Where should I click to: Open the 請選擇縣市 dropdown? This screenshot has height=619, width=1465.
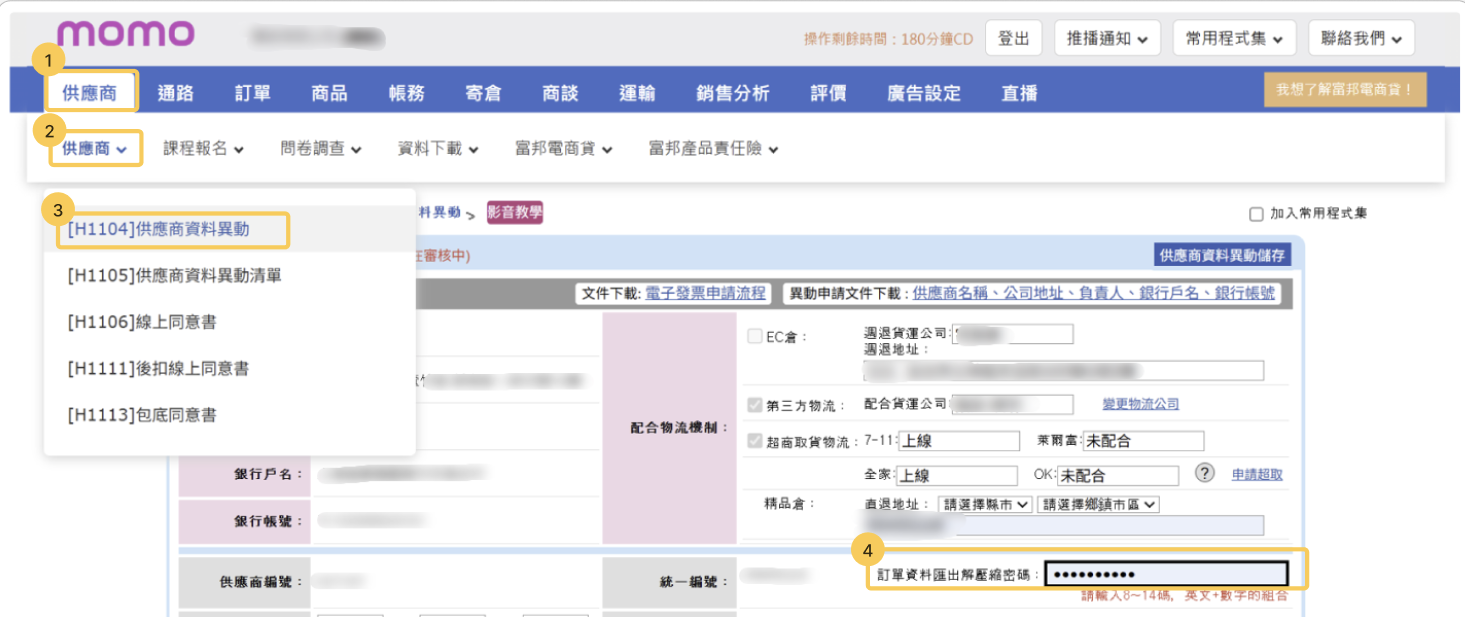tap(985, 505)
